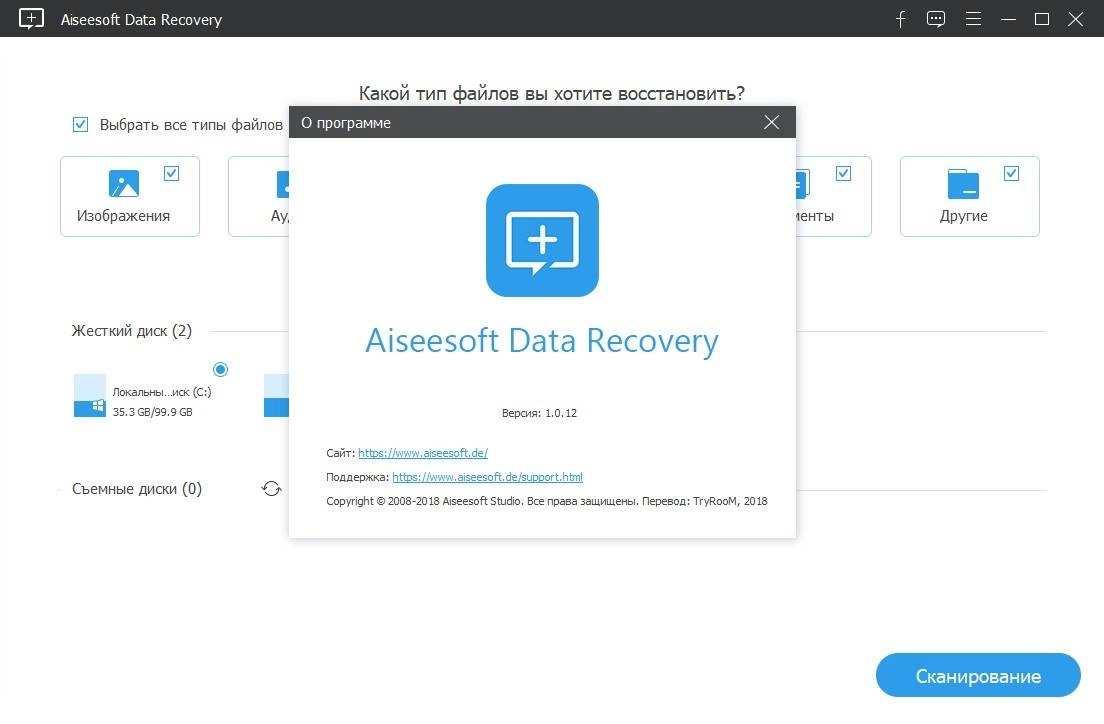Open the support.html support link
Viewport: 1104px width, 724px height.
(x=487, y=477)
